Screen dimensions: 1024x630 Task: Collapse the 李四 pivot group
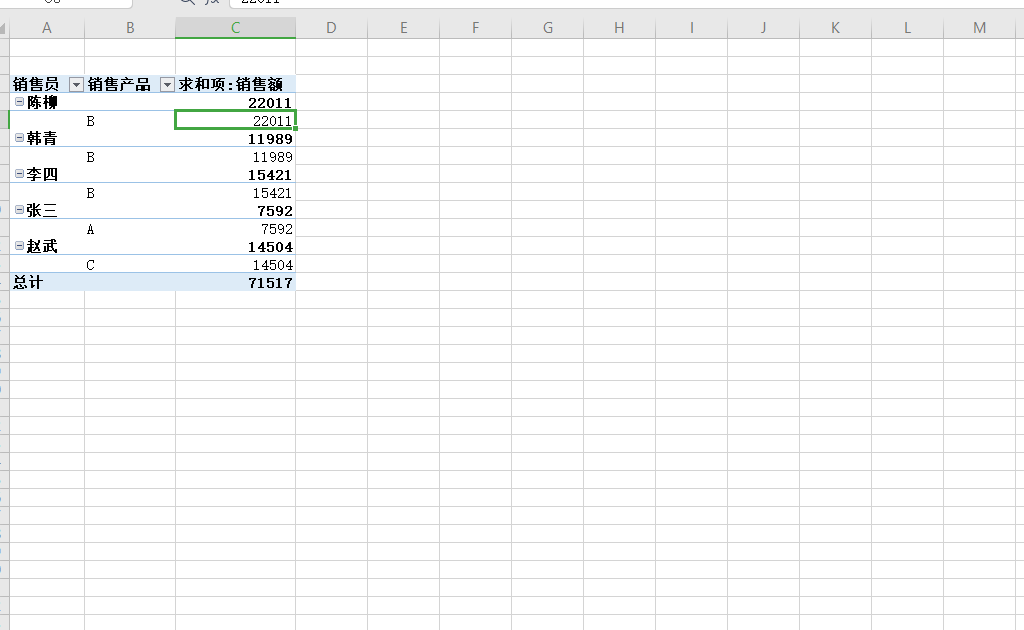click(19, 174)
